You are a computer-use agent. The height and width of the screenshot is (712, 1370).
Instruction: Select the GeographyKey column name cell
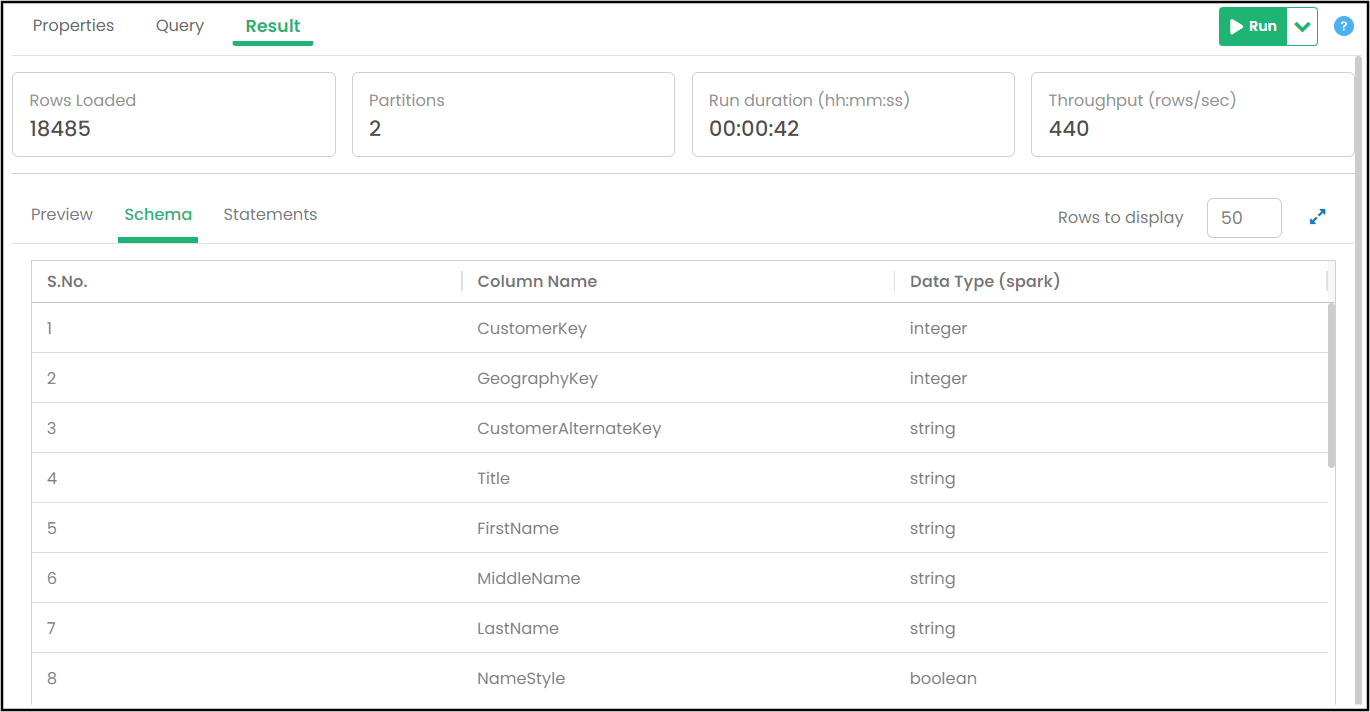pyautogui.click(x=537, y=378)
